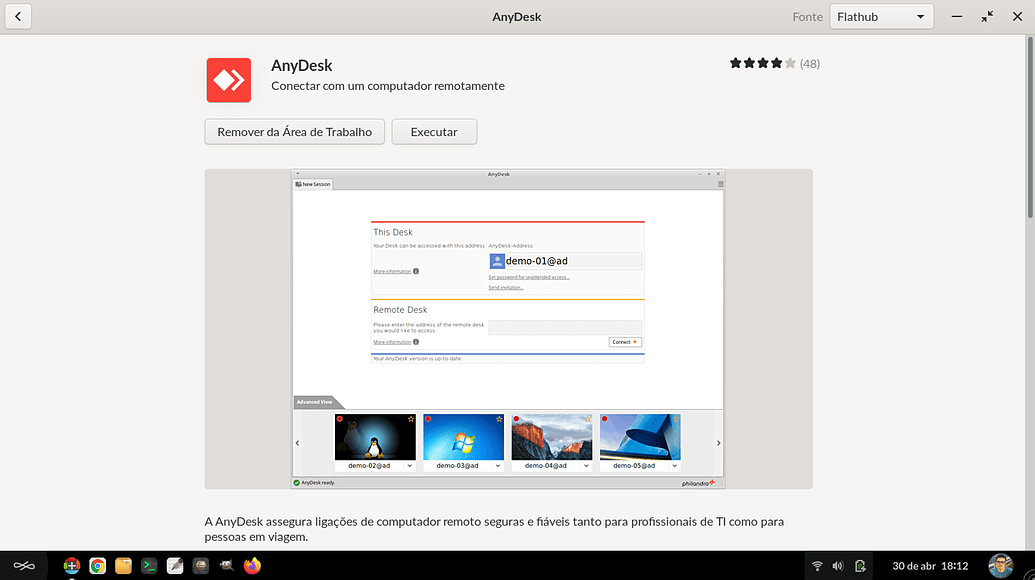Open the Files folder taskbar icon
Image resolution: width=1035 pixels, height=580 pixels.
tap(123, 565)
